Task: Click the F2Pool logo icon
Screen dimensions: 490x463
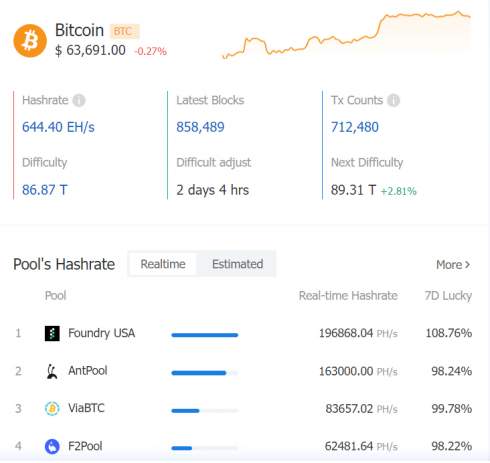Action: tap(52, 446)
